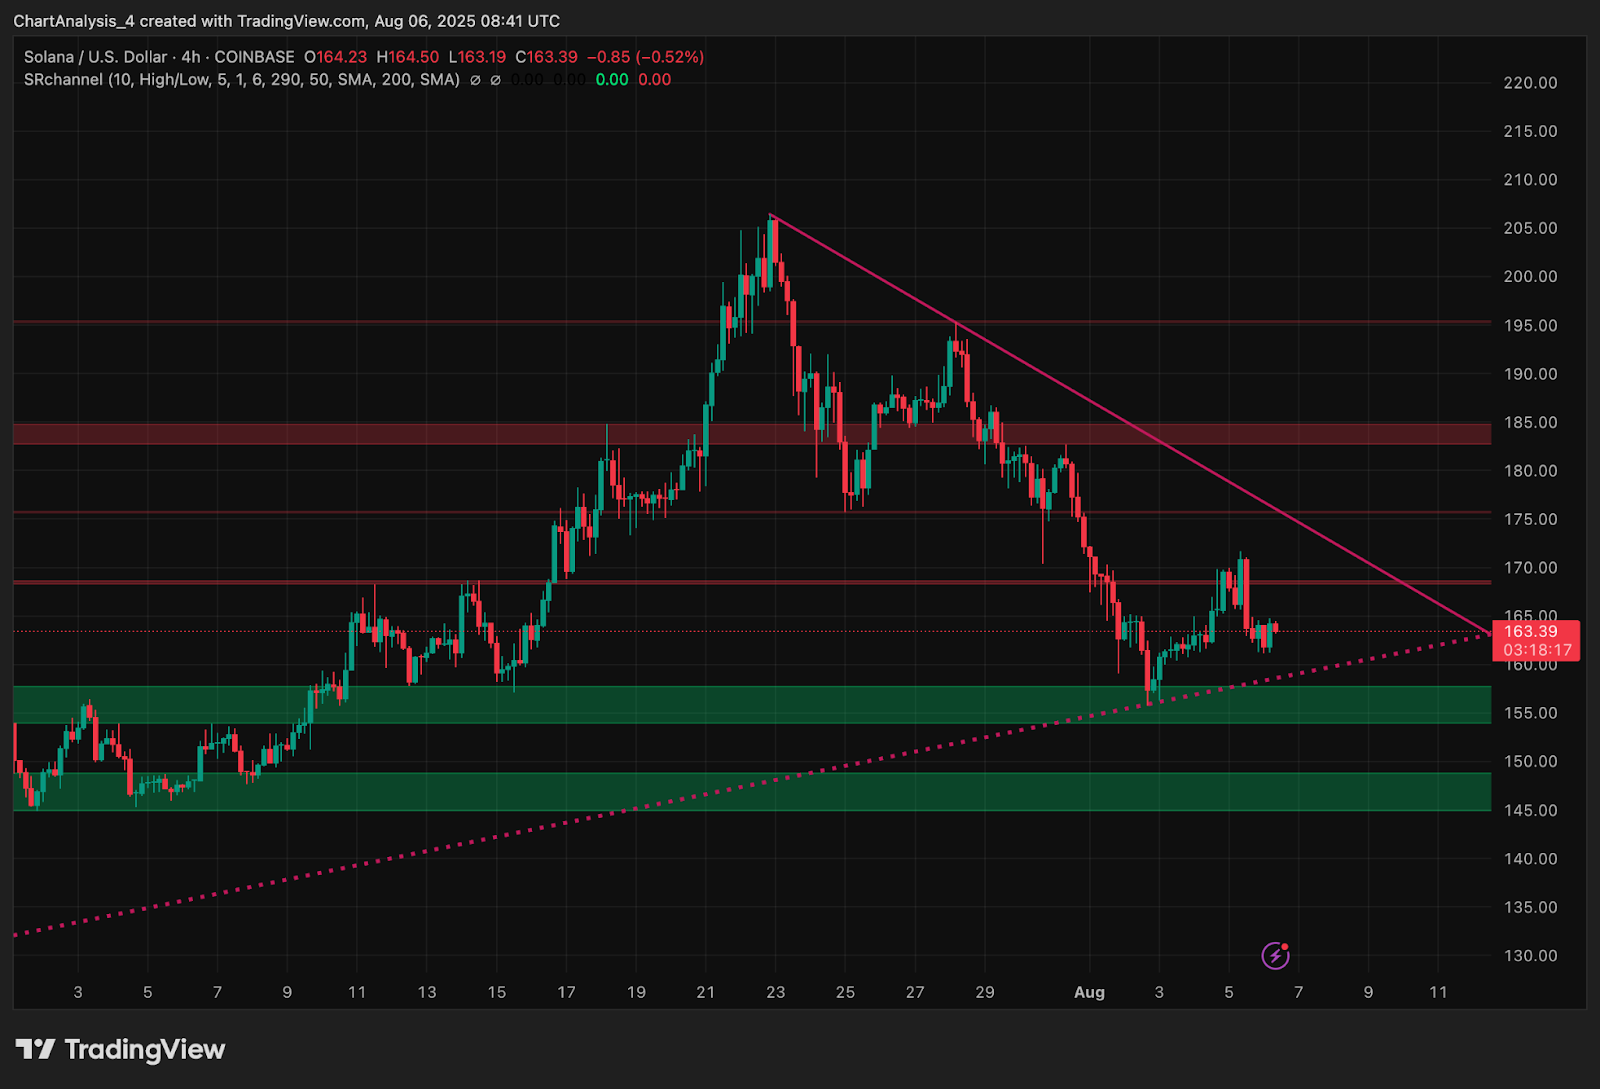Click the red 163.39 current price label
Viewport: 1600px width, 1089px height.
[1531, 632]
